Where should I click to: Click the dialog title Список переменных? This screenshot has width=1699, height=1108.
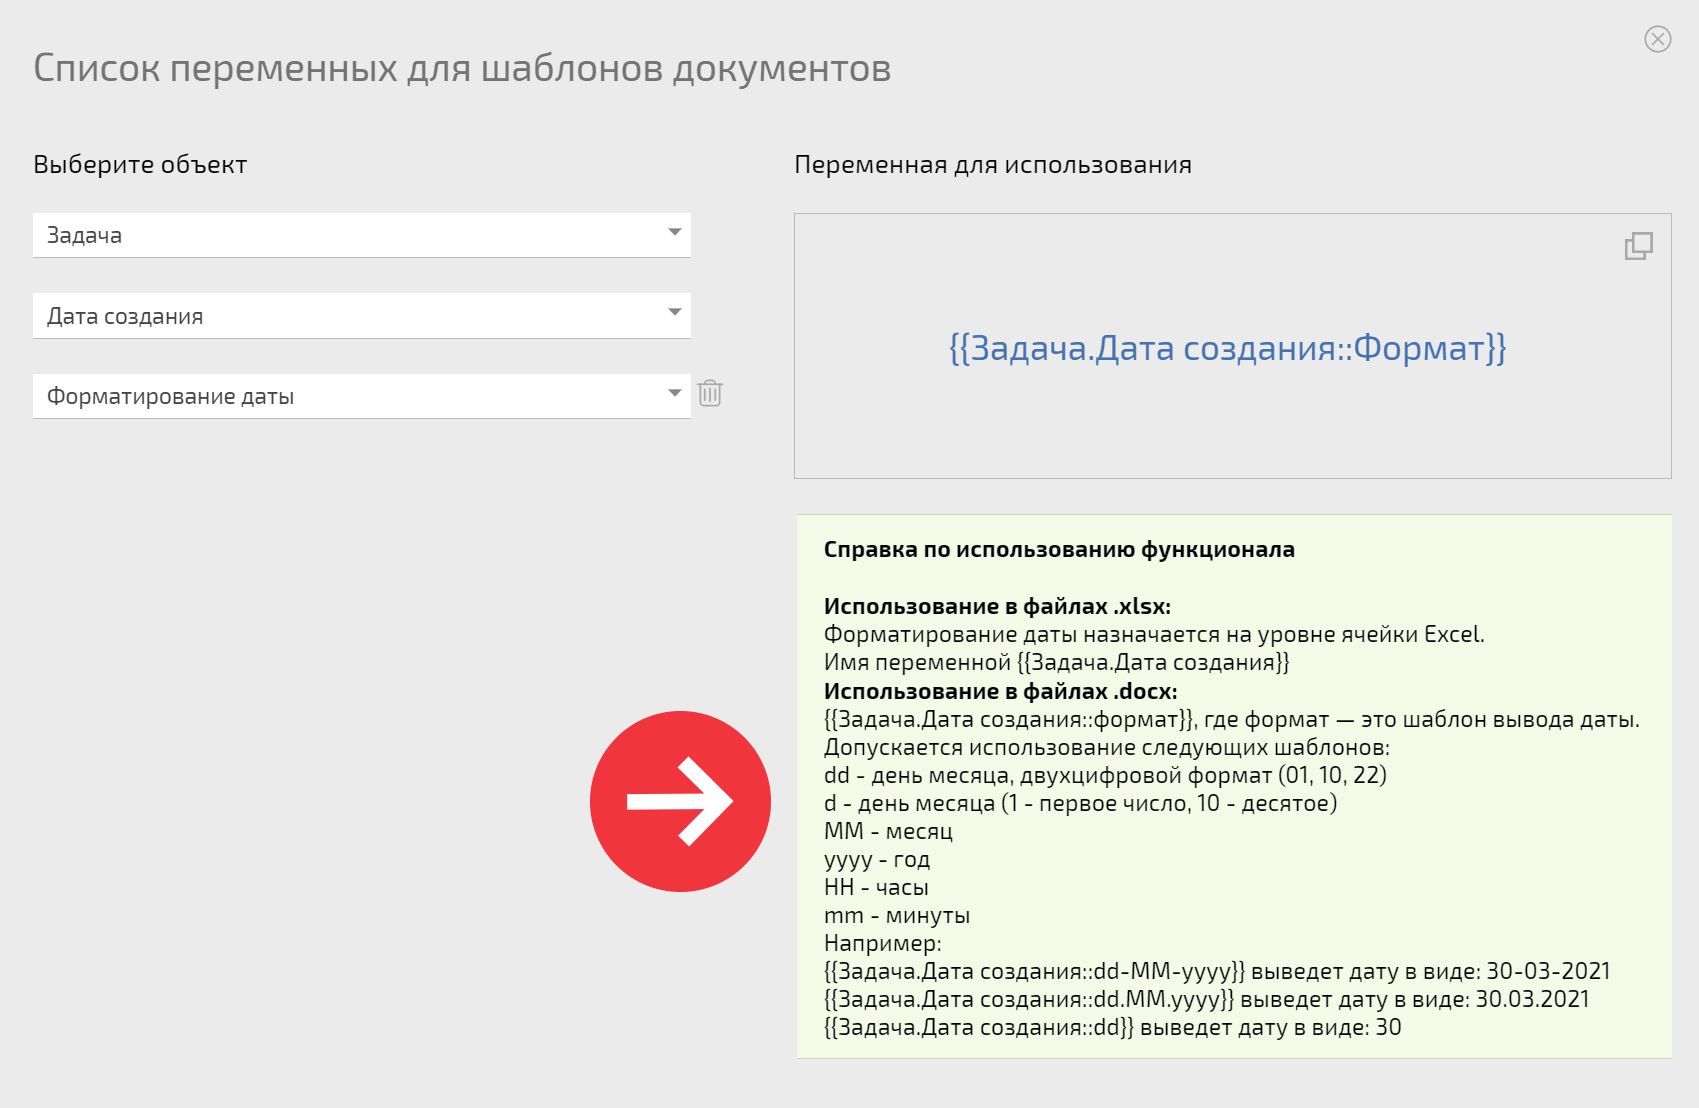pos(462,68)
